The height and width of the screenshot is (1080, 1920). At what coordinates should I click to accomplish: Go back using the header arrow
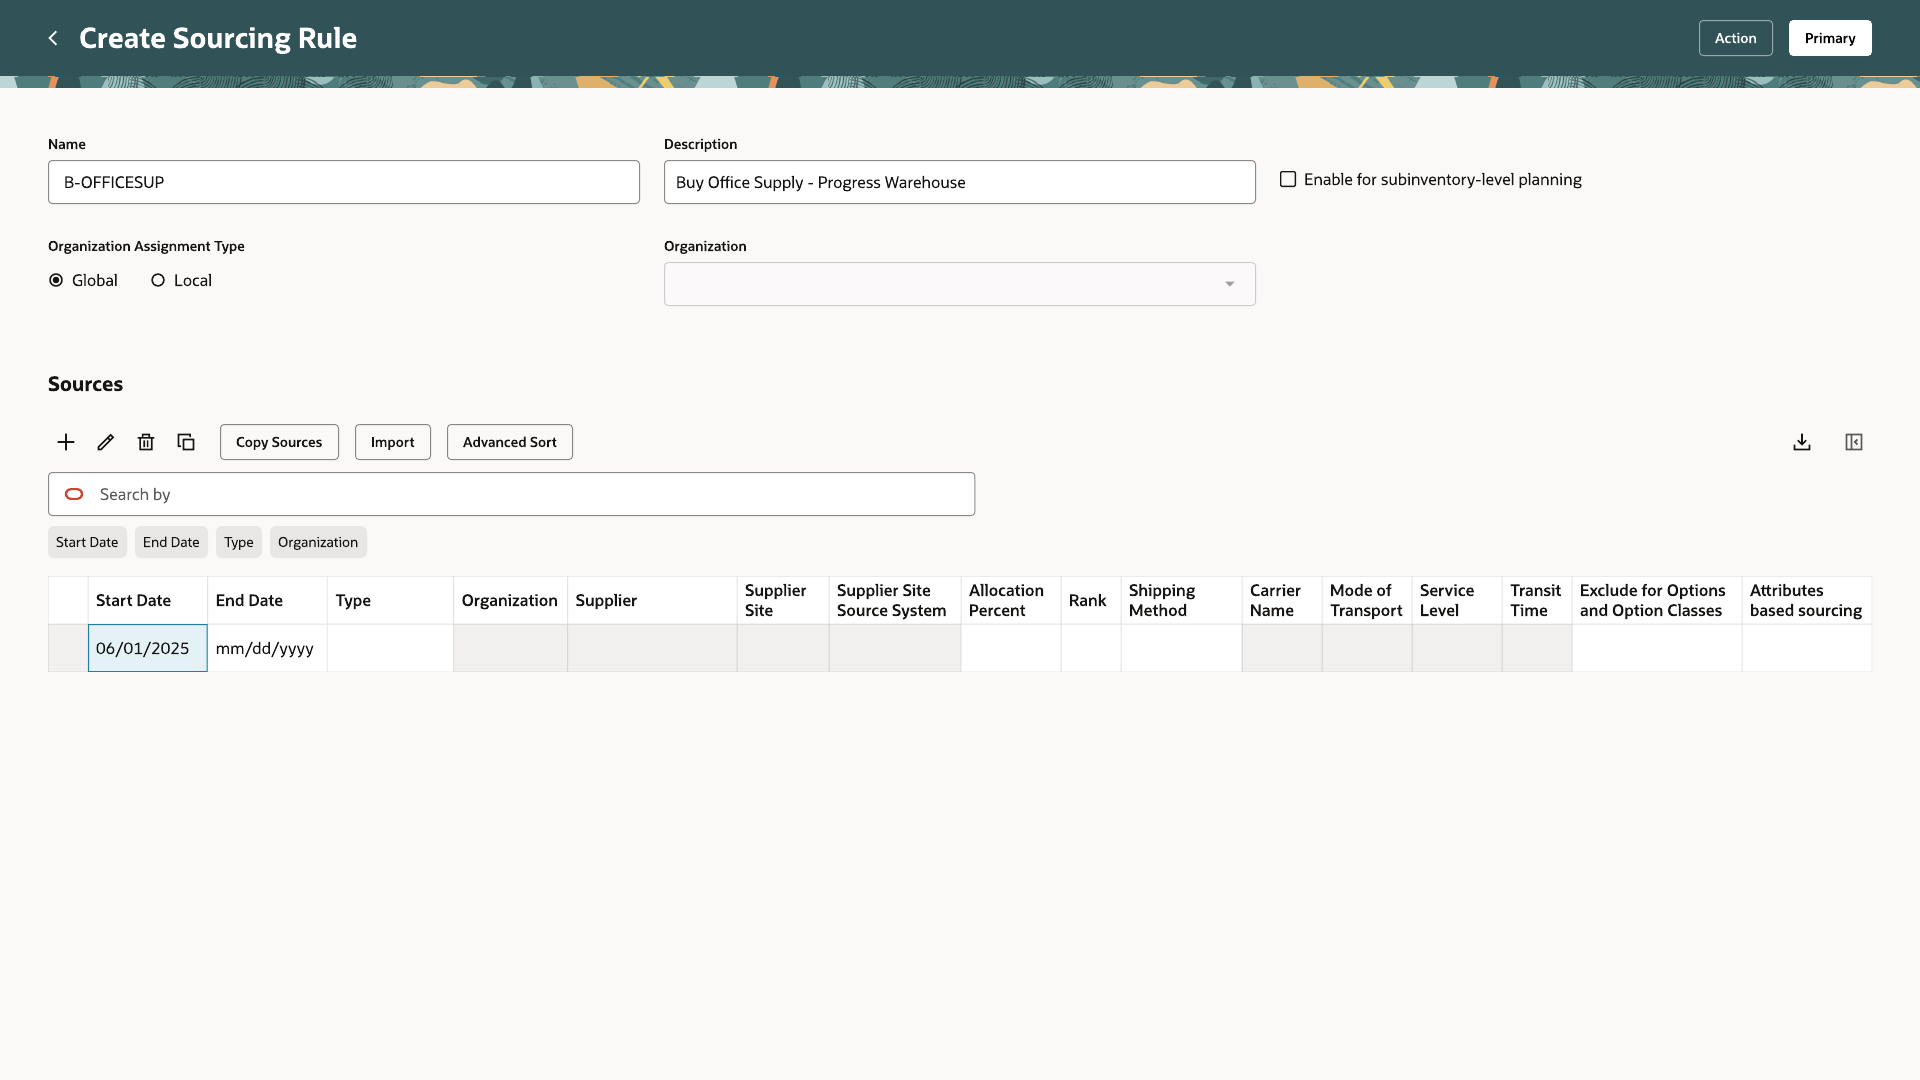click(x=53, y=38)
